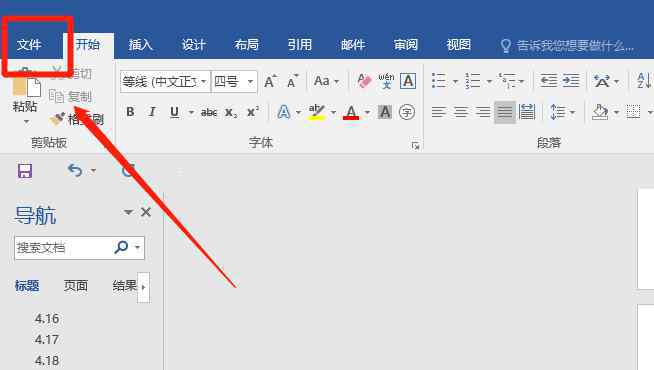Screen dimensions: 654x370
Task: Toggle Italic formatting button
Action: click(152, 112)
